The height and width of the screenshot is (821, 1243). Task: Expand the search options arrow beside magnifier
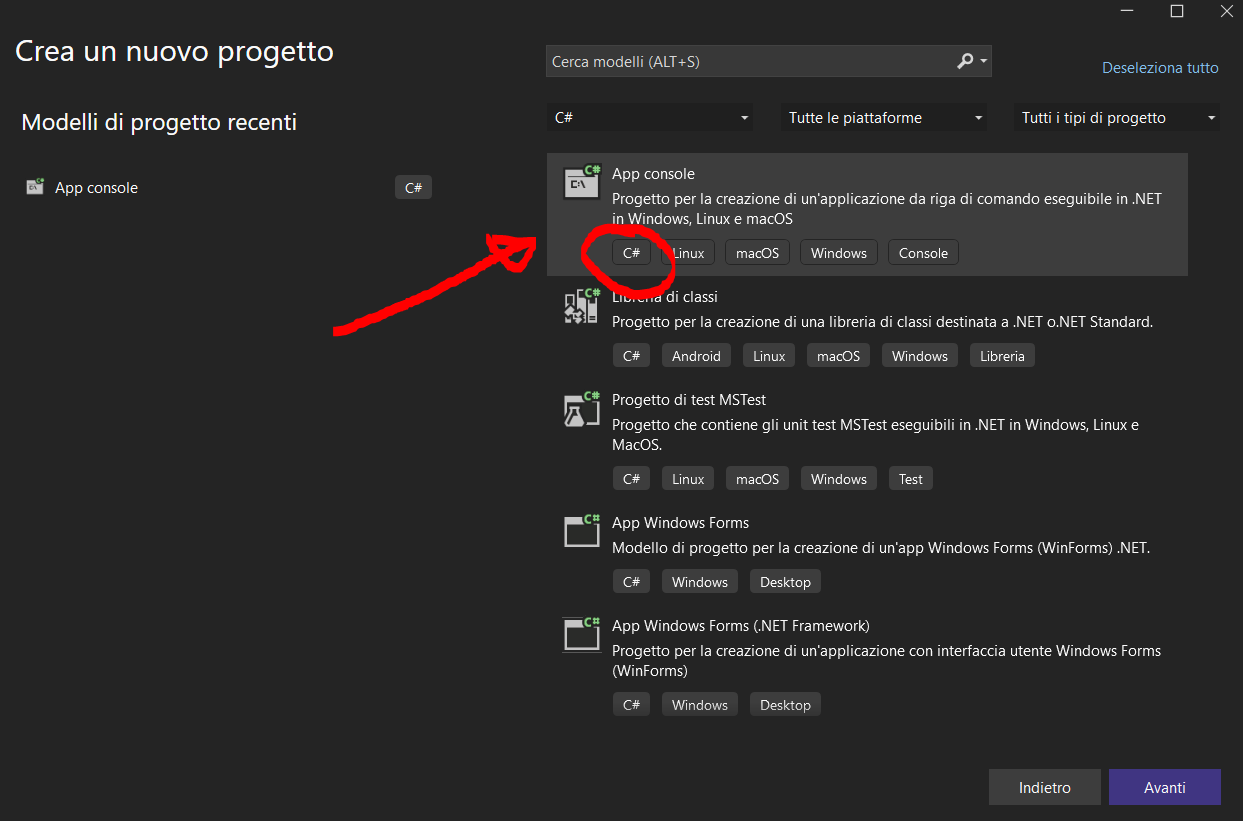(984, 62)
